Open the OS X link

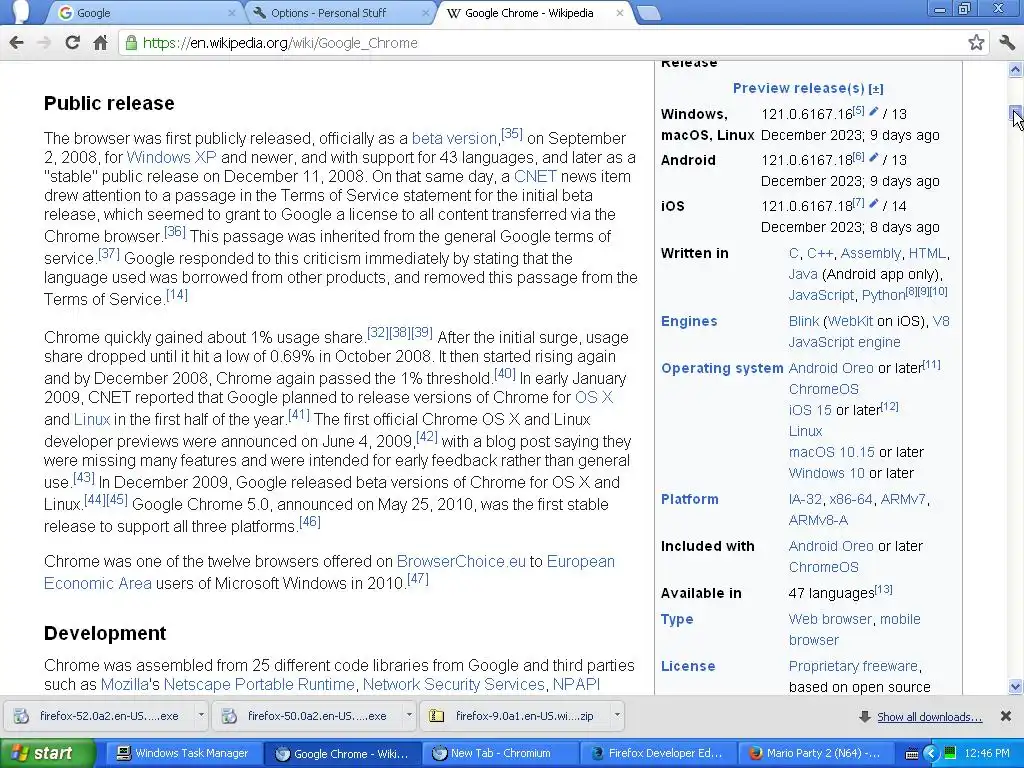pos(594,398)
